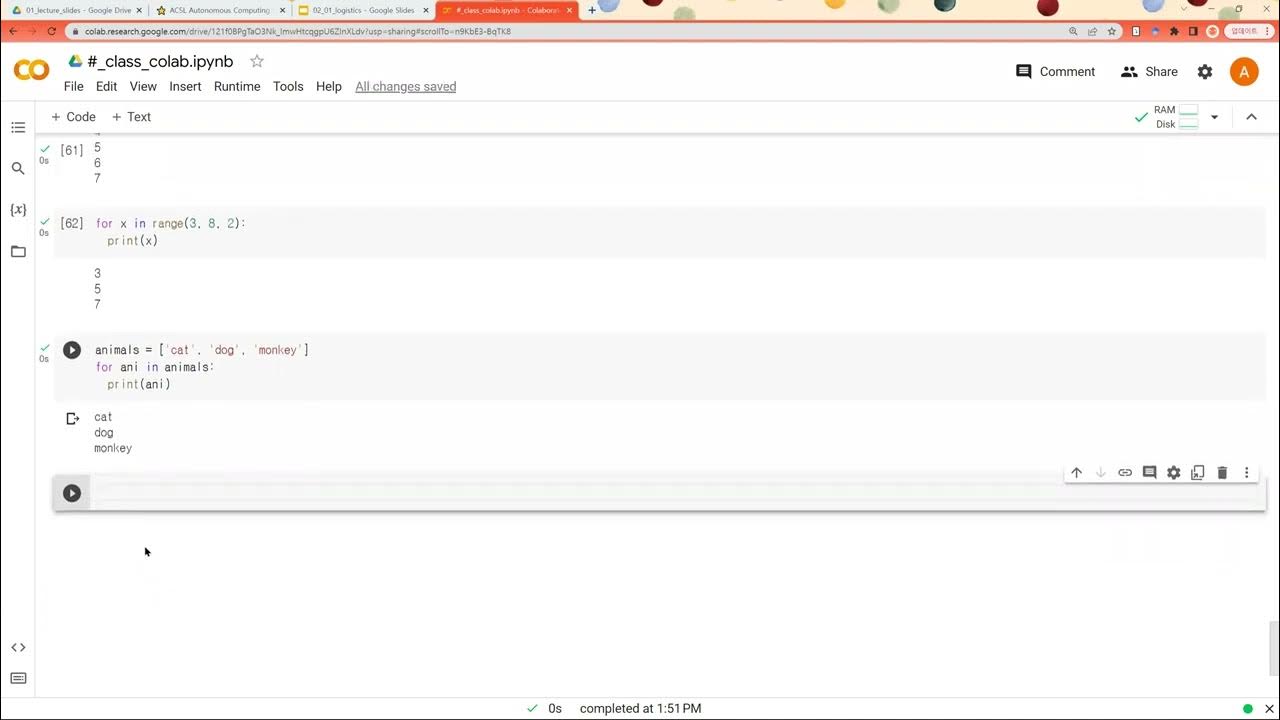Open the Help menu

[x=329, y=86]
